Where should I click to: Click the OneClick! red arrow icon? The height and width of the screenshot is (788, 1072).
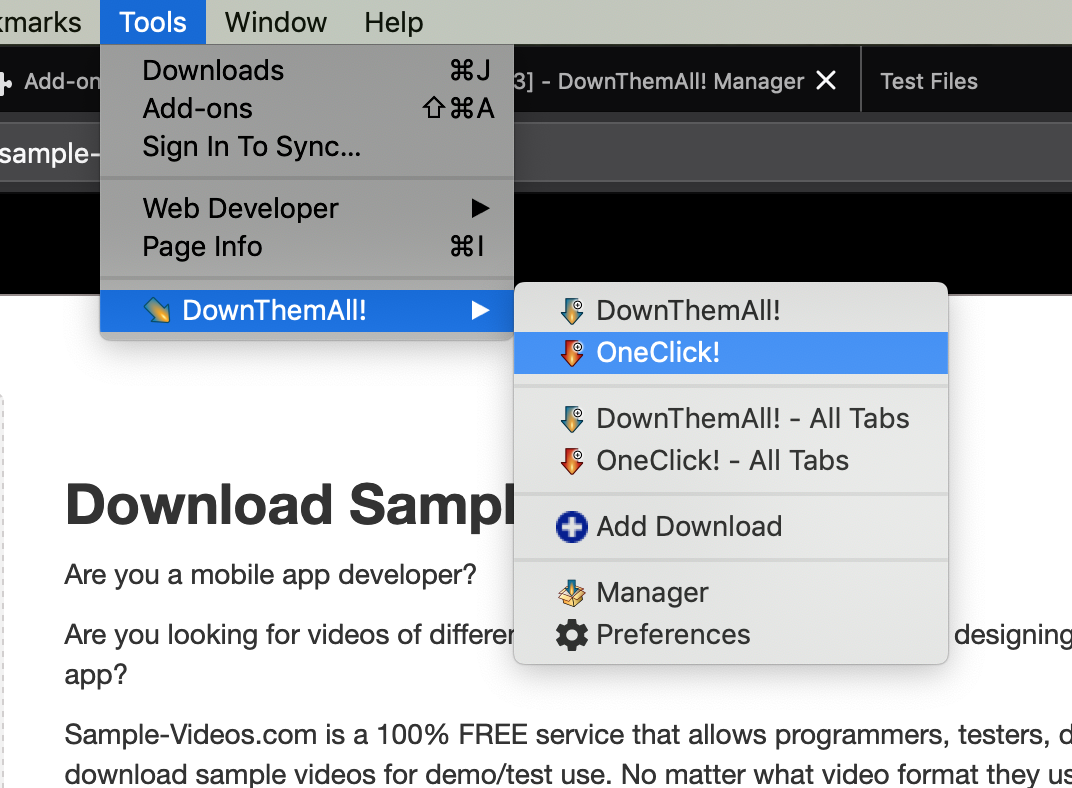(x=572, y=353)
